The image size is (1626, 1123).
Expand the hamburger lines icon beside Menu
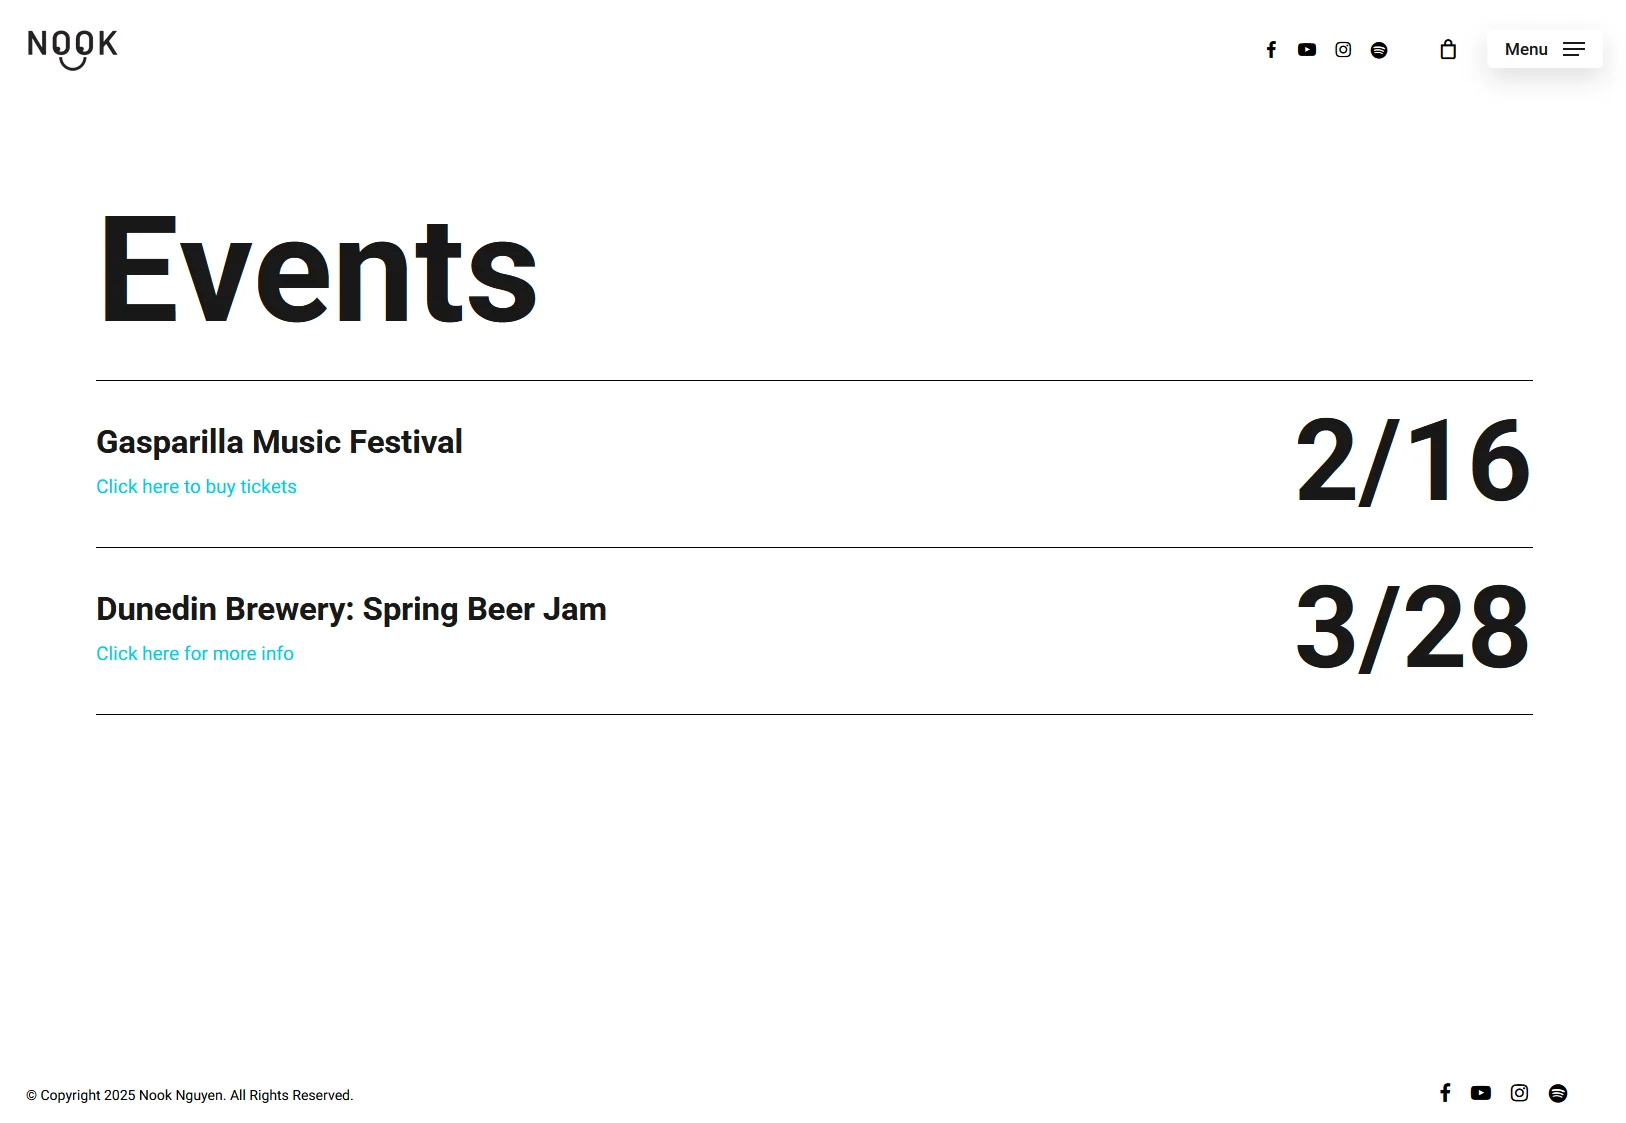(1574, 50)
